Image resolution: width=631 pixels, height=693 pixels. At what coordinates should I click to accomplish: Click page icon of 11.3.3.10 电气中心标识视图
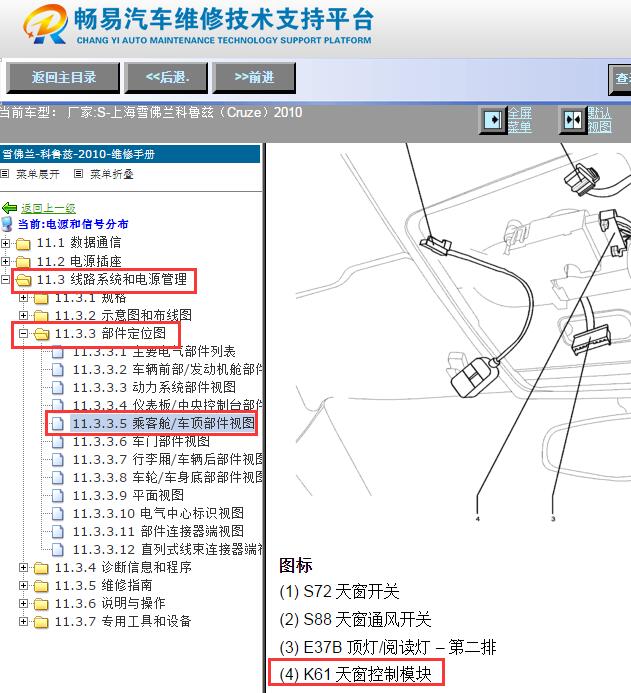(57, 514)
